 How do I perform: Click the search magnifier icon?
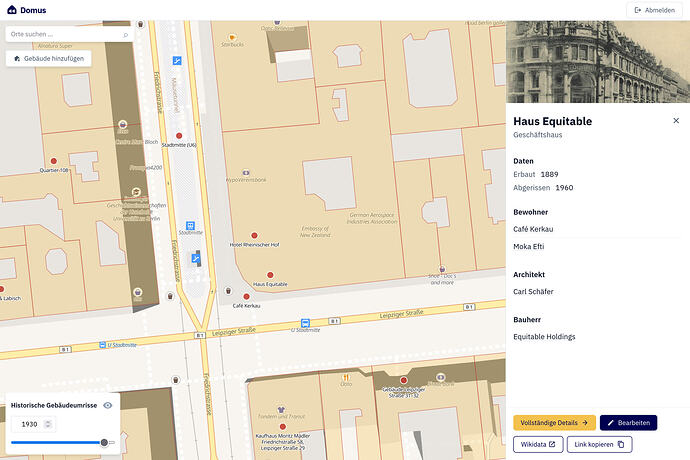point(125,34)
